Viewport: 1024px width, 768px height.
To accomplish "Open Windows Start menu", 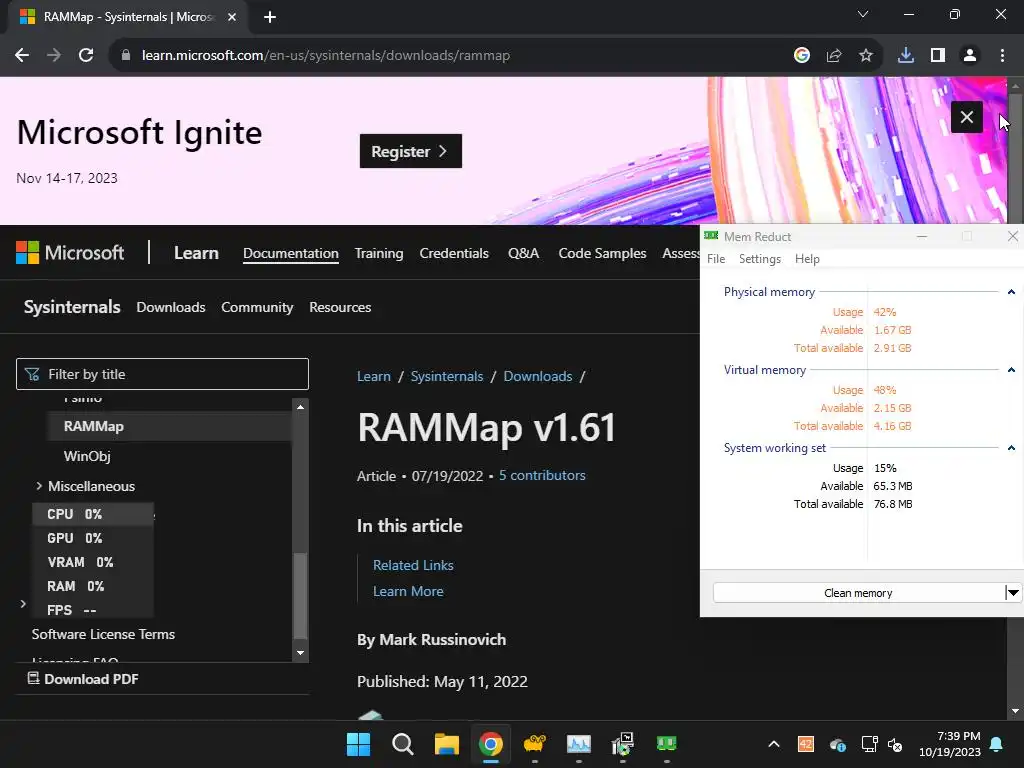I will [x=358, y=744].
